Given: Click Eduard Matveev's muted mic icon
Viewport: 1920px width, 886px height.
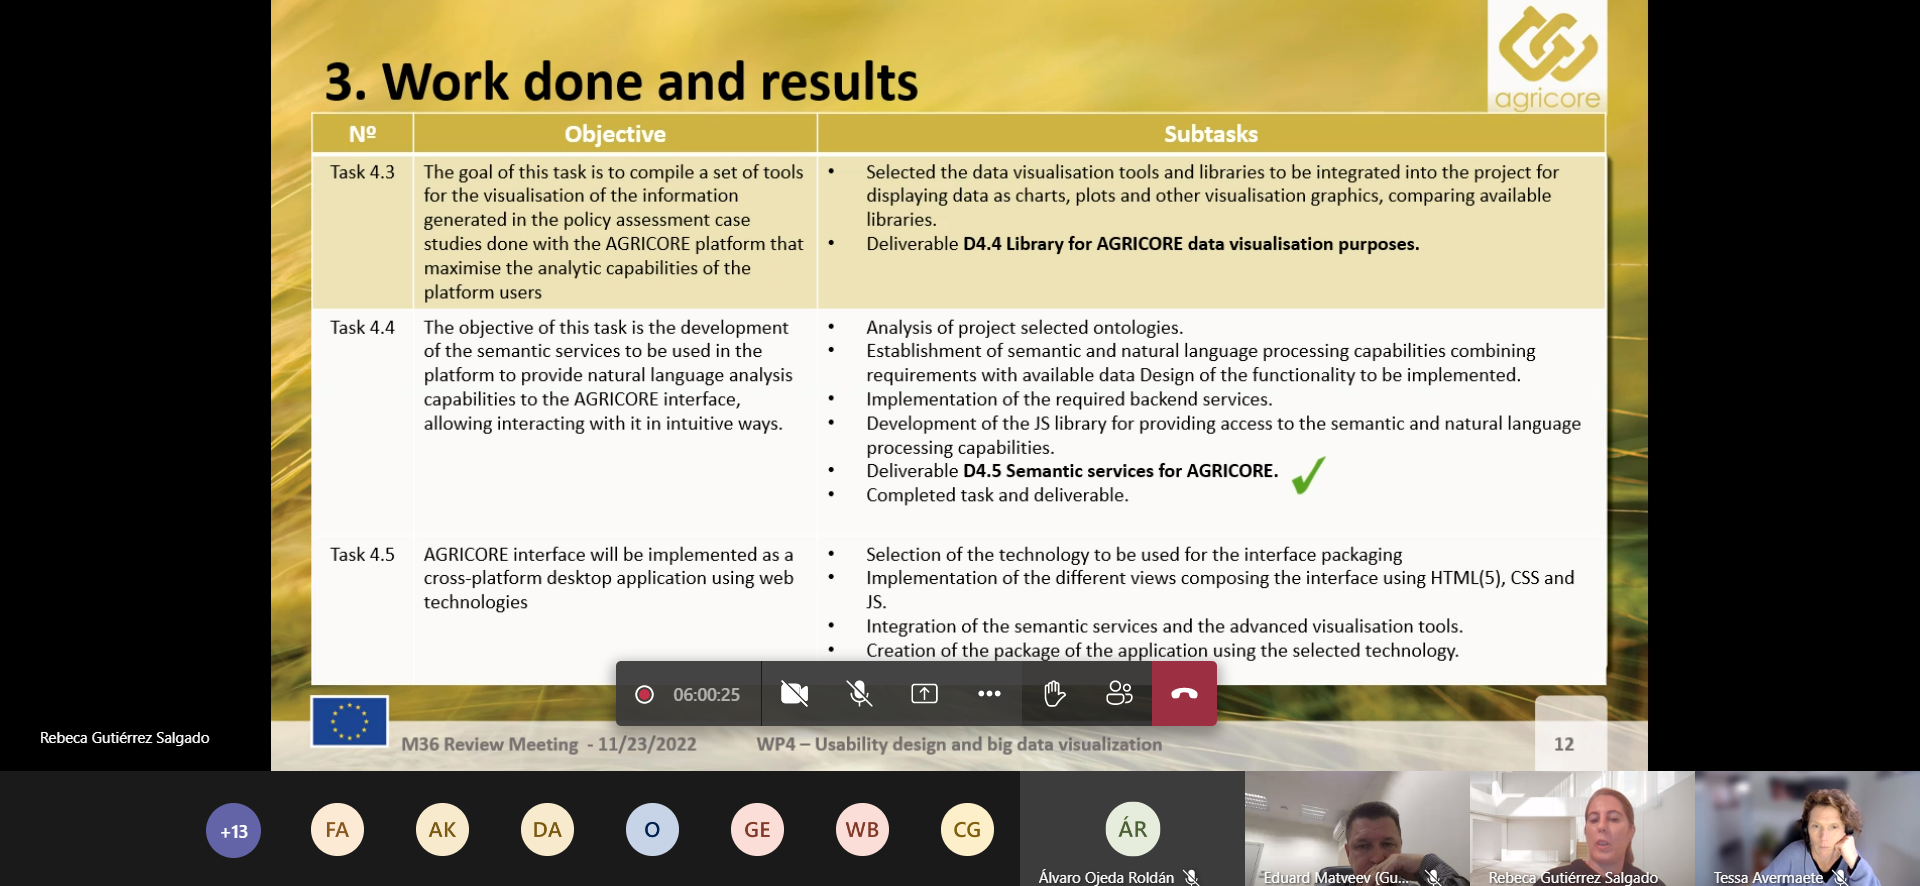Looking at the screenshot, I should [x=1433, y=877].
